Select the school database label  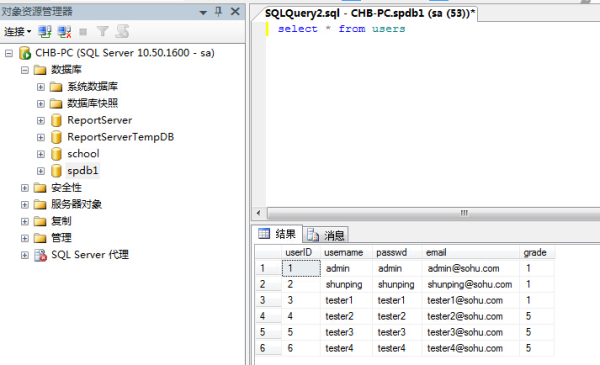coord(83,154)
